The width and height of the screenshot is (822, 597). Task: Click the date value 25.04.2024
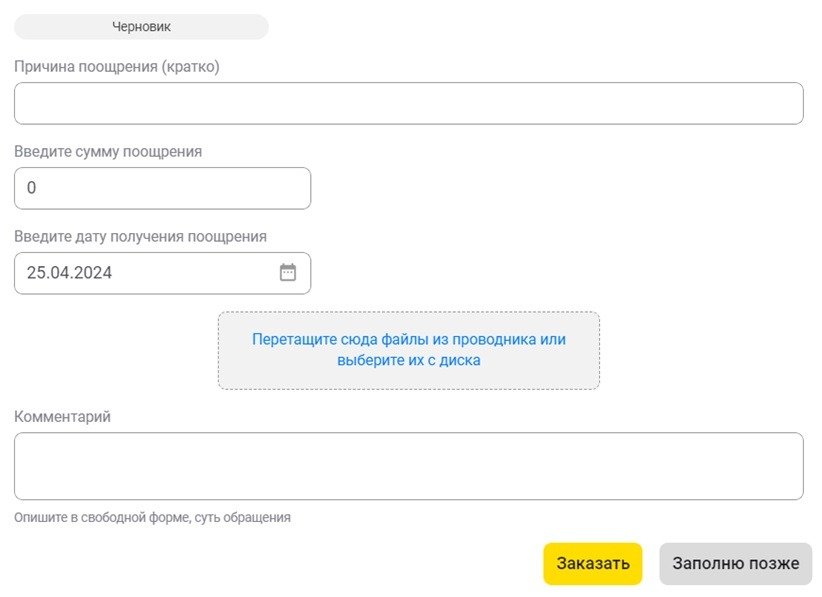point(69,272)
